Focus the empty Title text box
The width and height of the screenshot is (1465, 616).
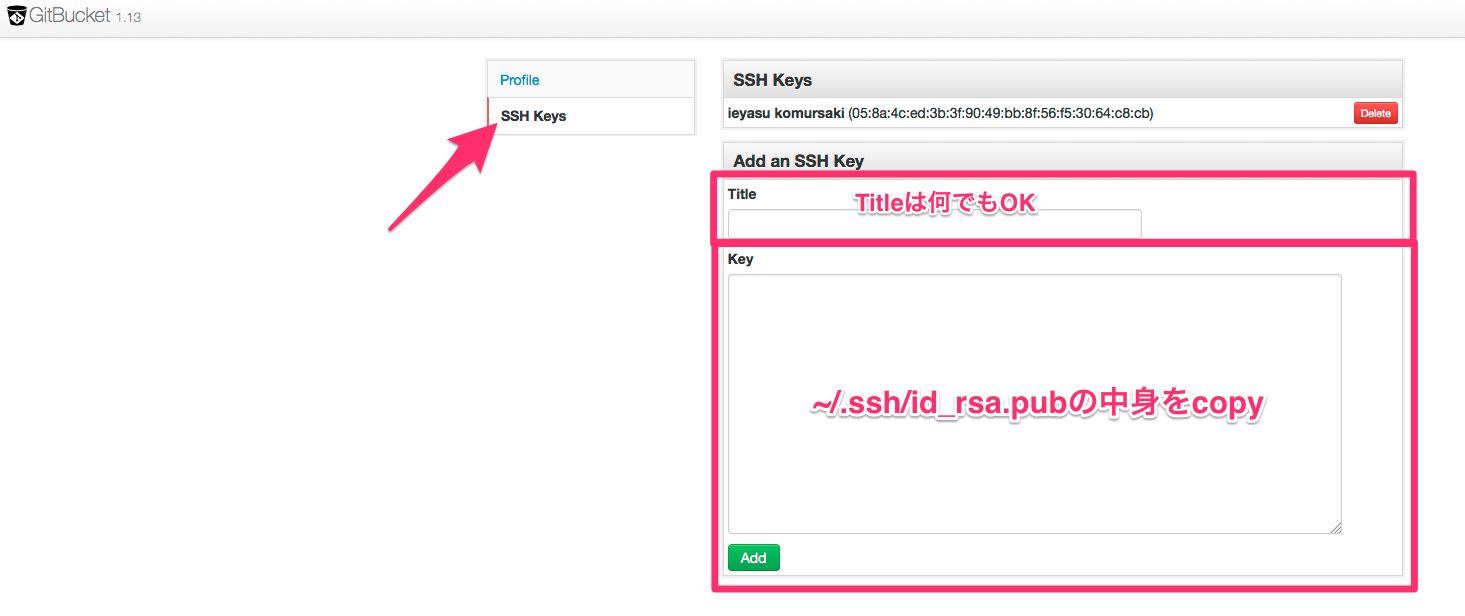933,223
